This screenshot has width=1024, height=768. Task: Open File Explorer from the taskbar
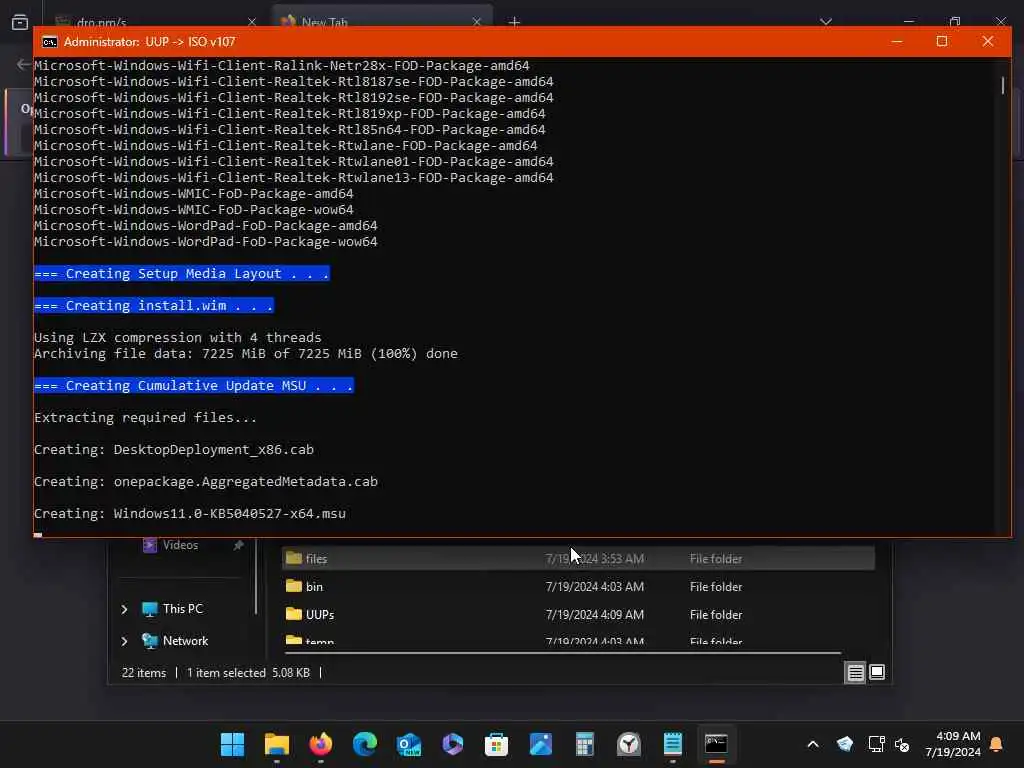click(x=277, y=744)
